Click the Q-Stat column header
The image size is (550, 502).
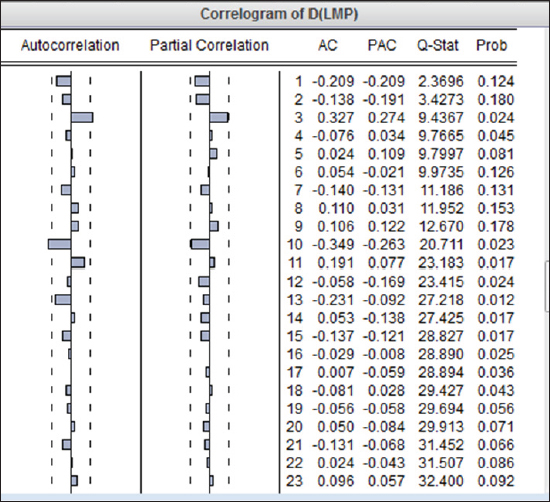click(x=438, y=46)
